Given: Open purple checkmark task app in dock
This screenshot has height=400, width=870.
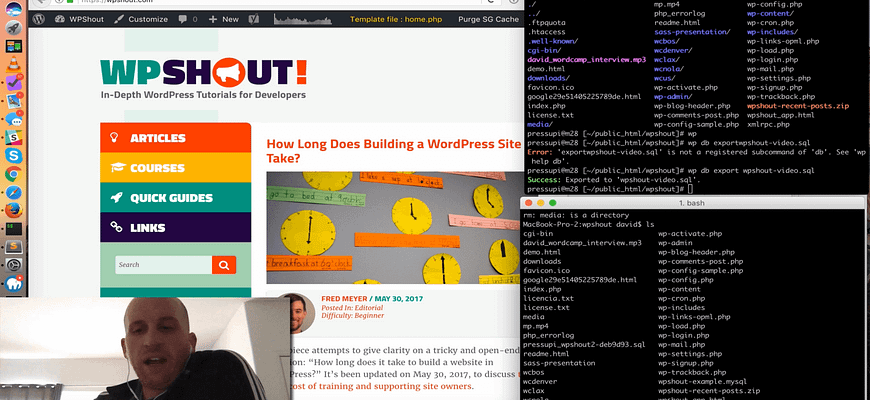Looking at the screenshot, I should click(x=13, y=83).
